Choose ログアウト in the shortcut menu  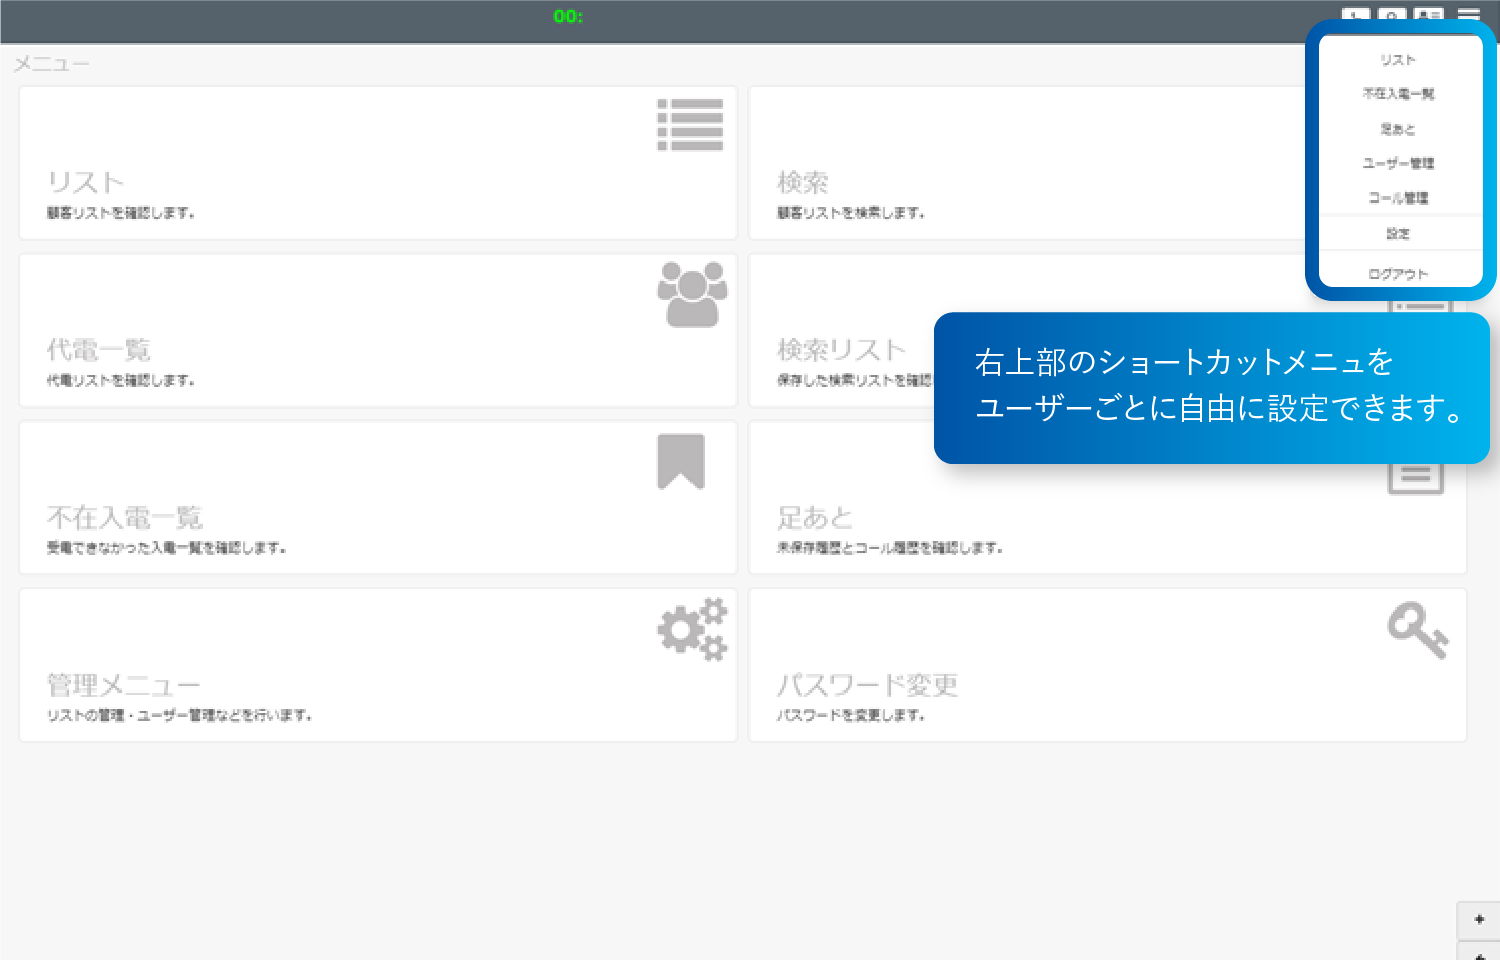[x=1399, y=273]
